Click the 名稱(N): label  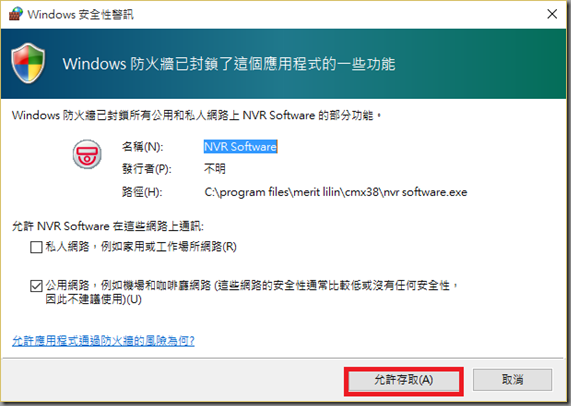coord(142,147)
